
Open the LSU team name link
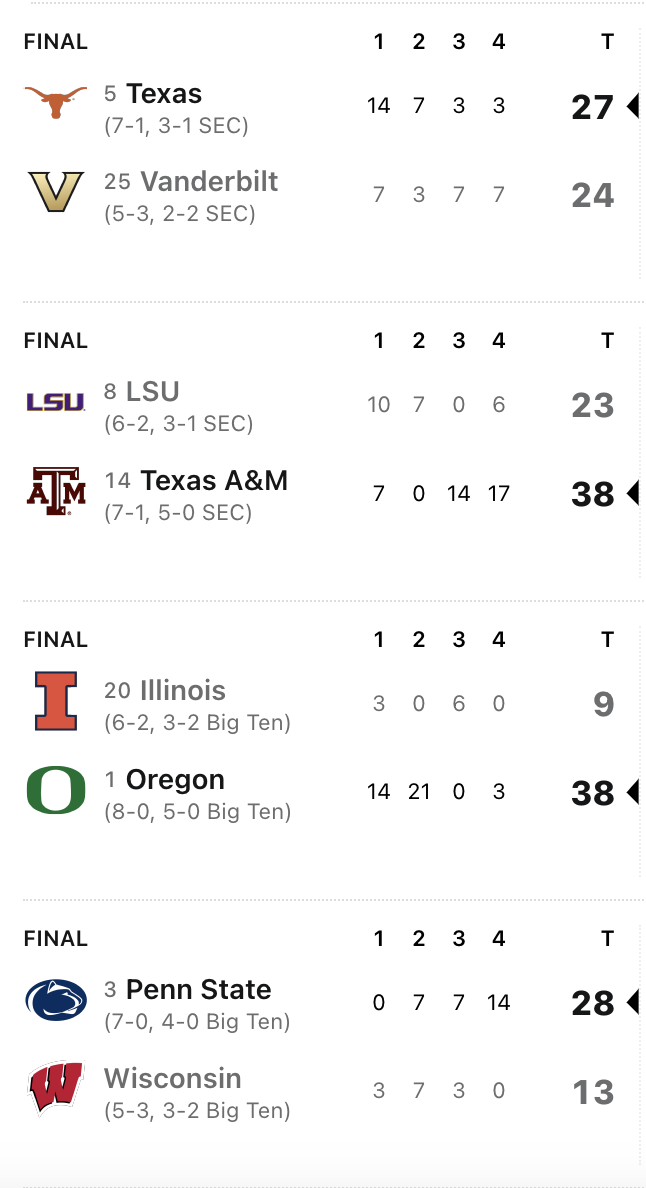[x=153, y=391]
